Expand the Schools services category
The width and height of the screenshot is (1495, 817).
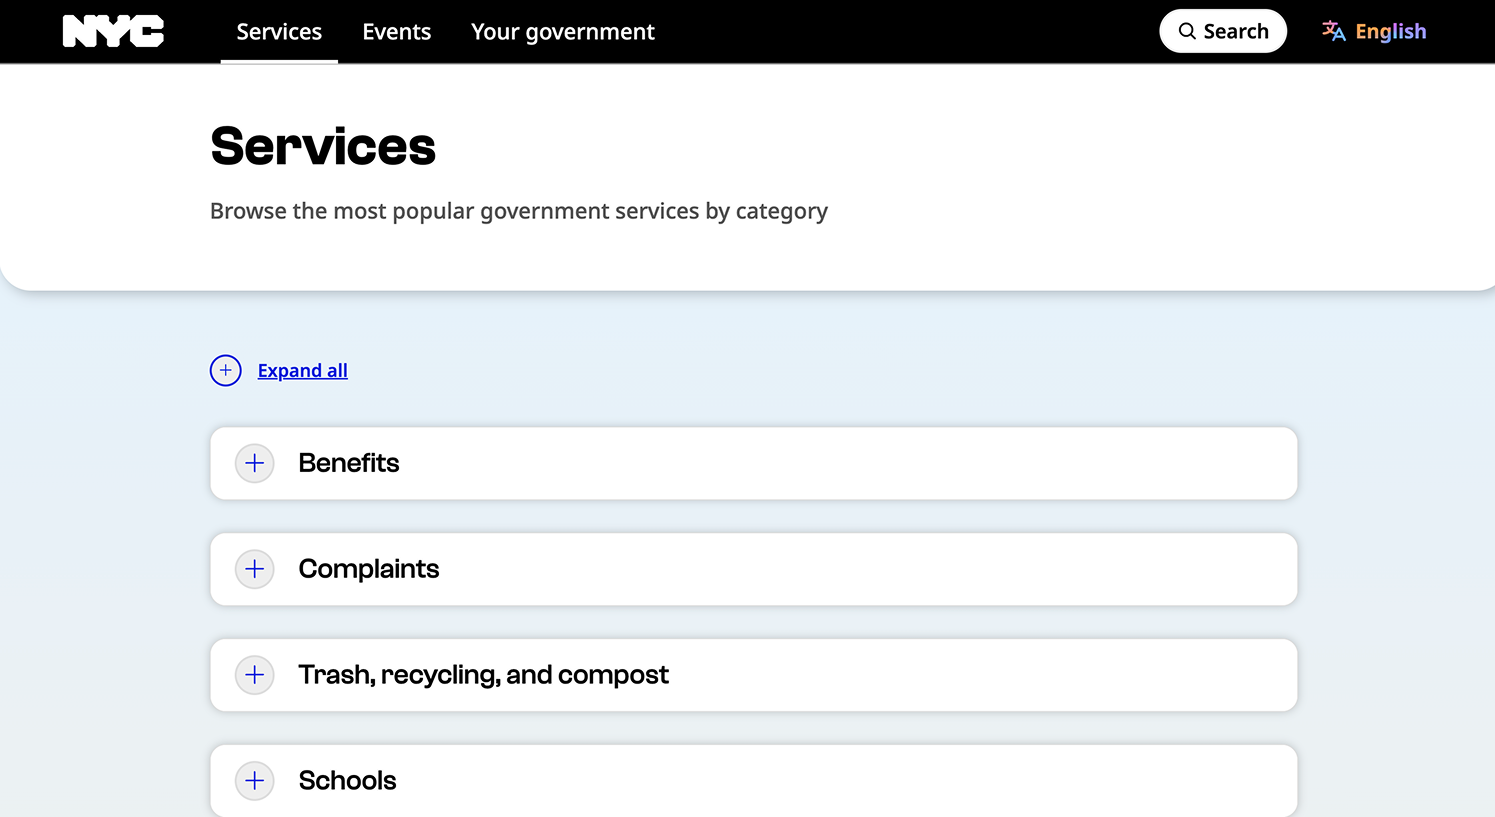click(x=347, y=781)
